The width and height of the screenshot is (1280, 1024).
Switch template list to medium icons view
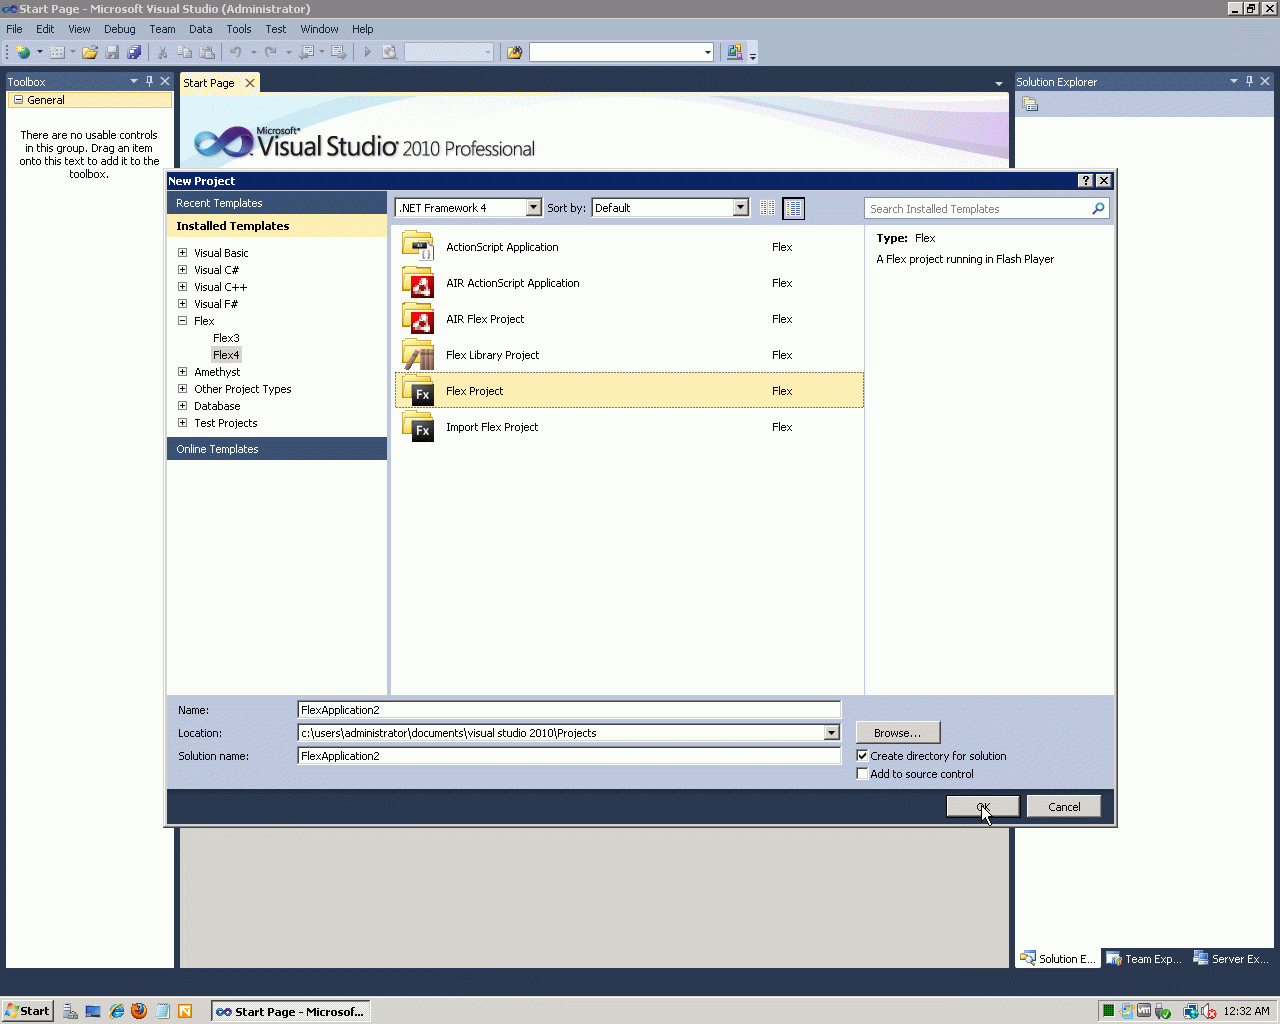tap(793, 208)
